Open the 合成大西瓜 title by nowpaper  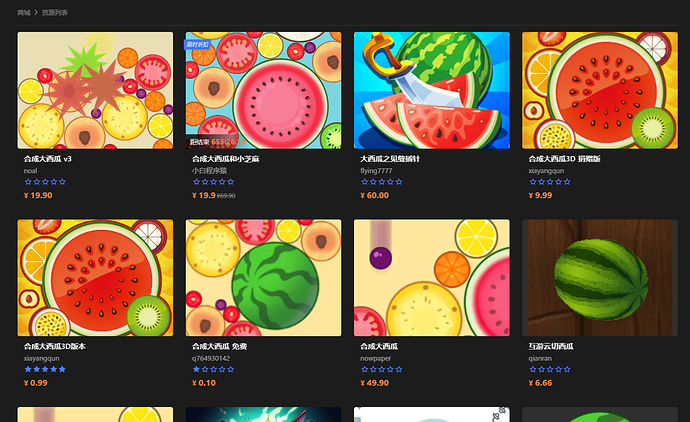point(379,346)
